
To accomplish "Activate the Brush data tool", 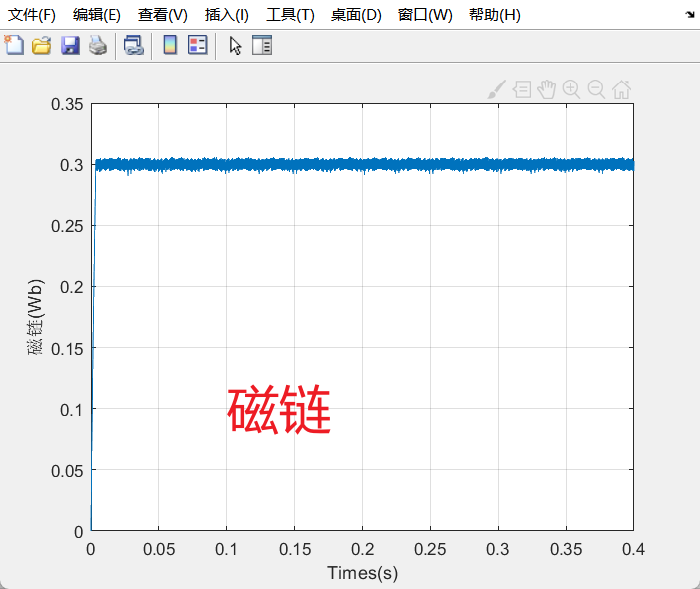I will click(x=496, y=90).
